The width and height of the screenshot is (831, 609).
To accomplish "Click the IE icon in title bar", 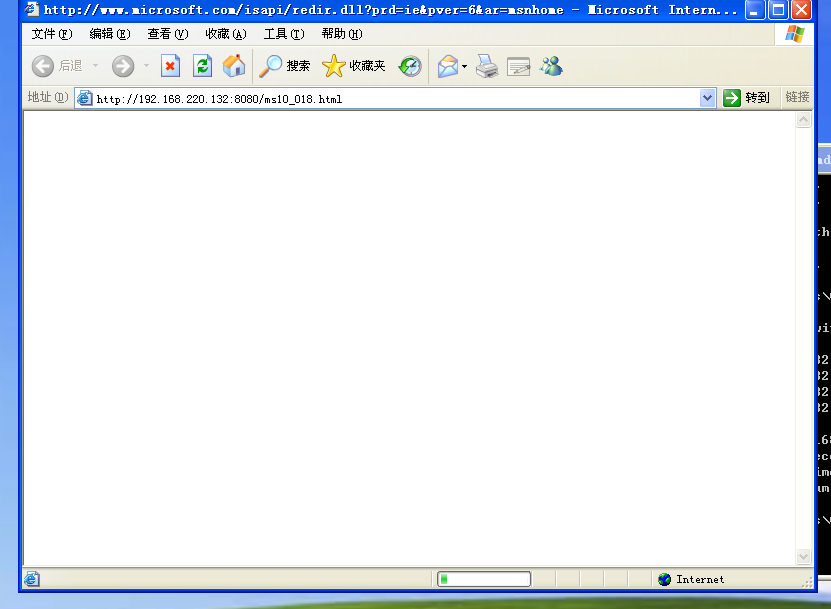I will pos(31,9).
